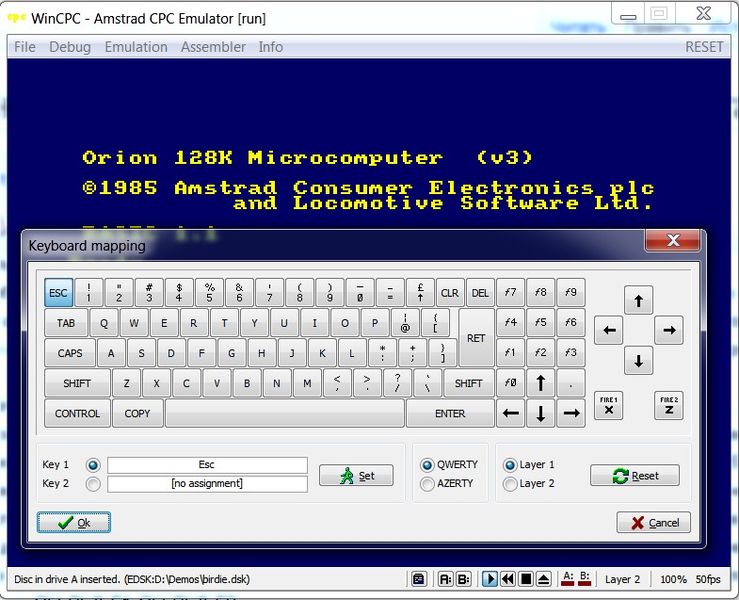The width and height of the screenshot is (739, 600).
Task: Select the FIRE 1 X joystick key
Action: [x=608, y=405]
